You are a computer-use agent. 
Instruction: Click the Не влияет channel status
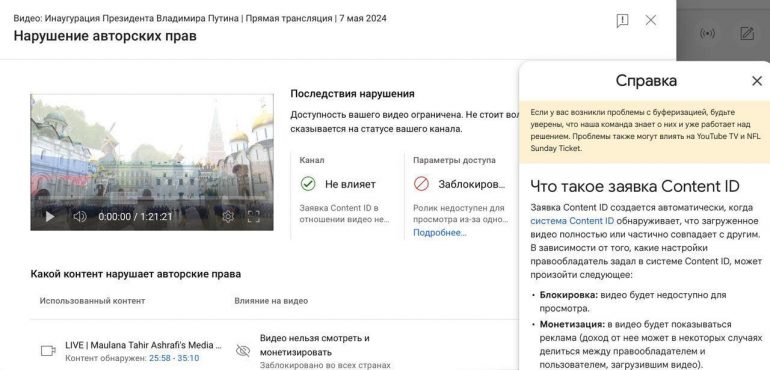point(350,185)
